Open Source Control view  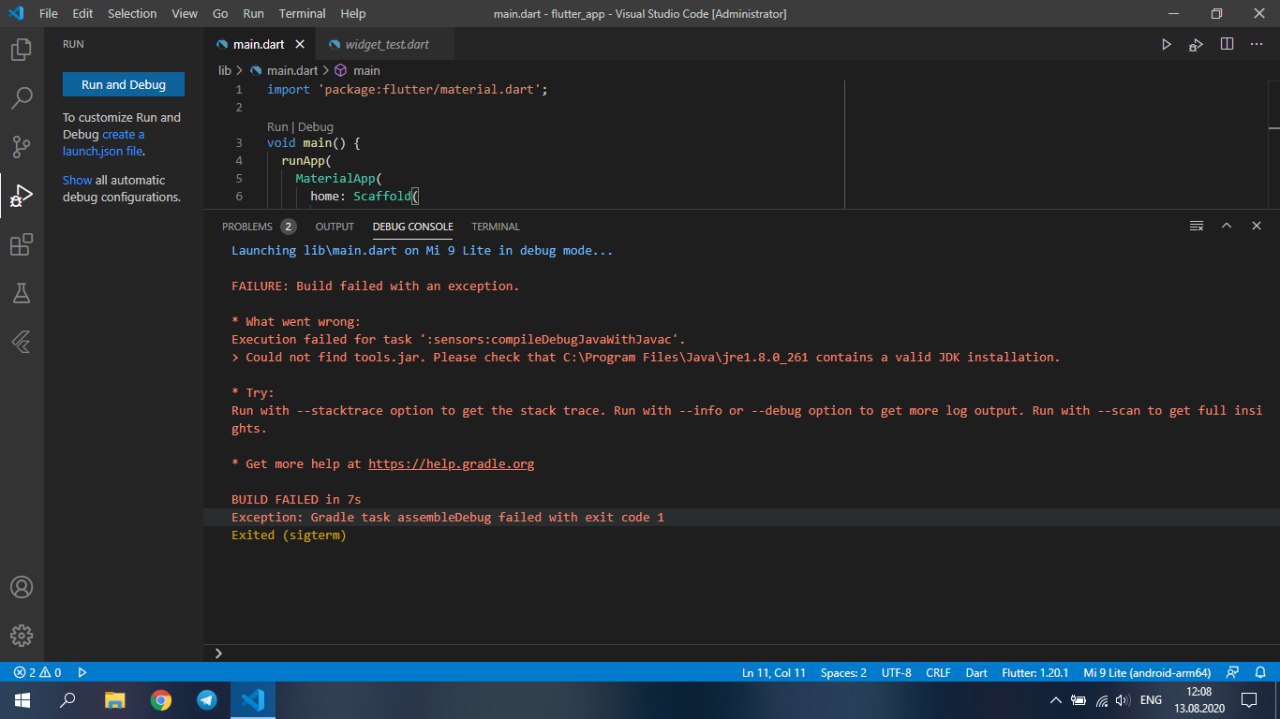coord(21,147)
